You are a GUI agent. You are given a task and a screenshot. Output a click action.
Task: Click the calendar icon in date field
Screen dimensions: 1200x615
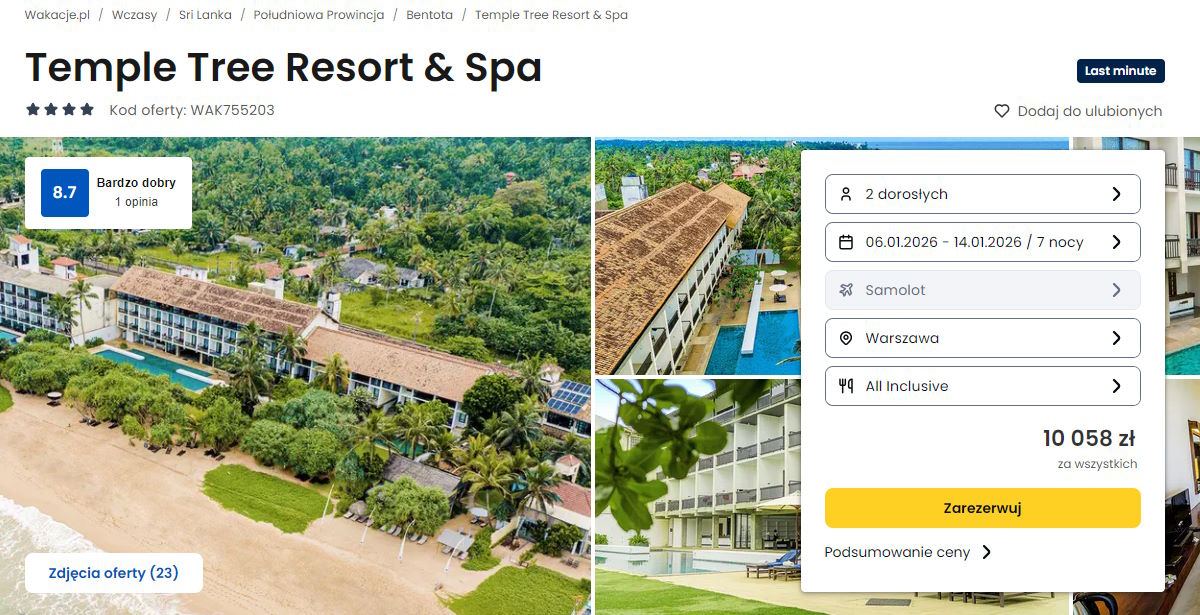(846, 242)
